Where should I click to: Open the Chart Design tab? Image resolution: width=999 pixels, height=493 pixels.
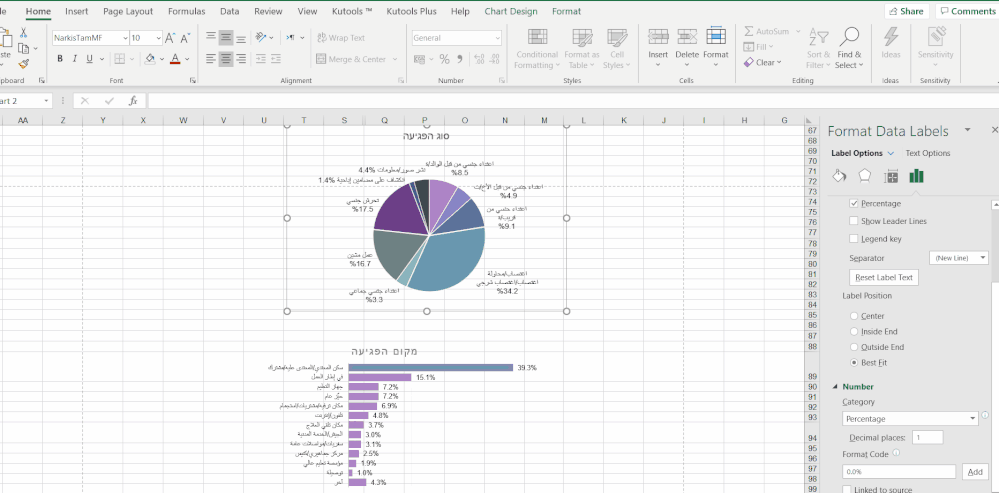[x=510, y=11]
